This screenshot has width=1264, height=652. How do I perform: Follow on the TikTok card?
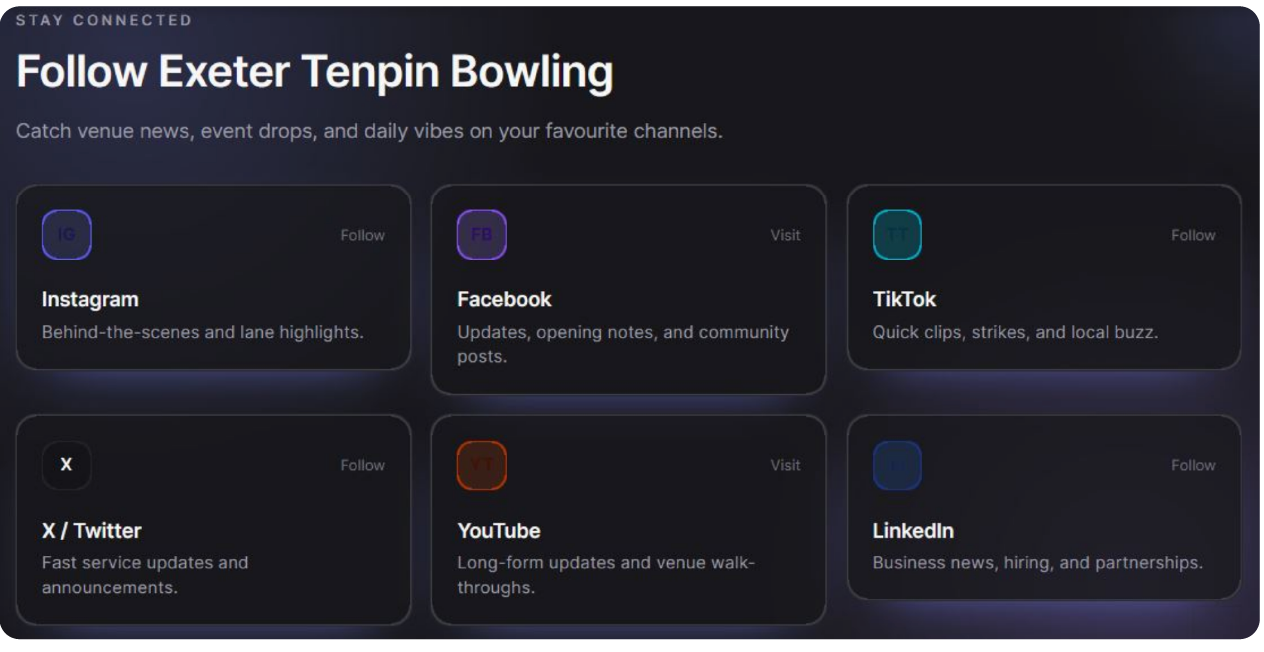(1193, 235)
